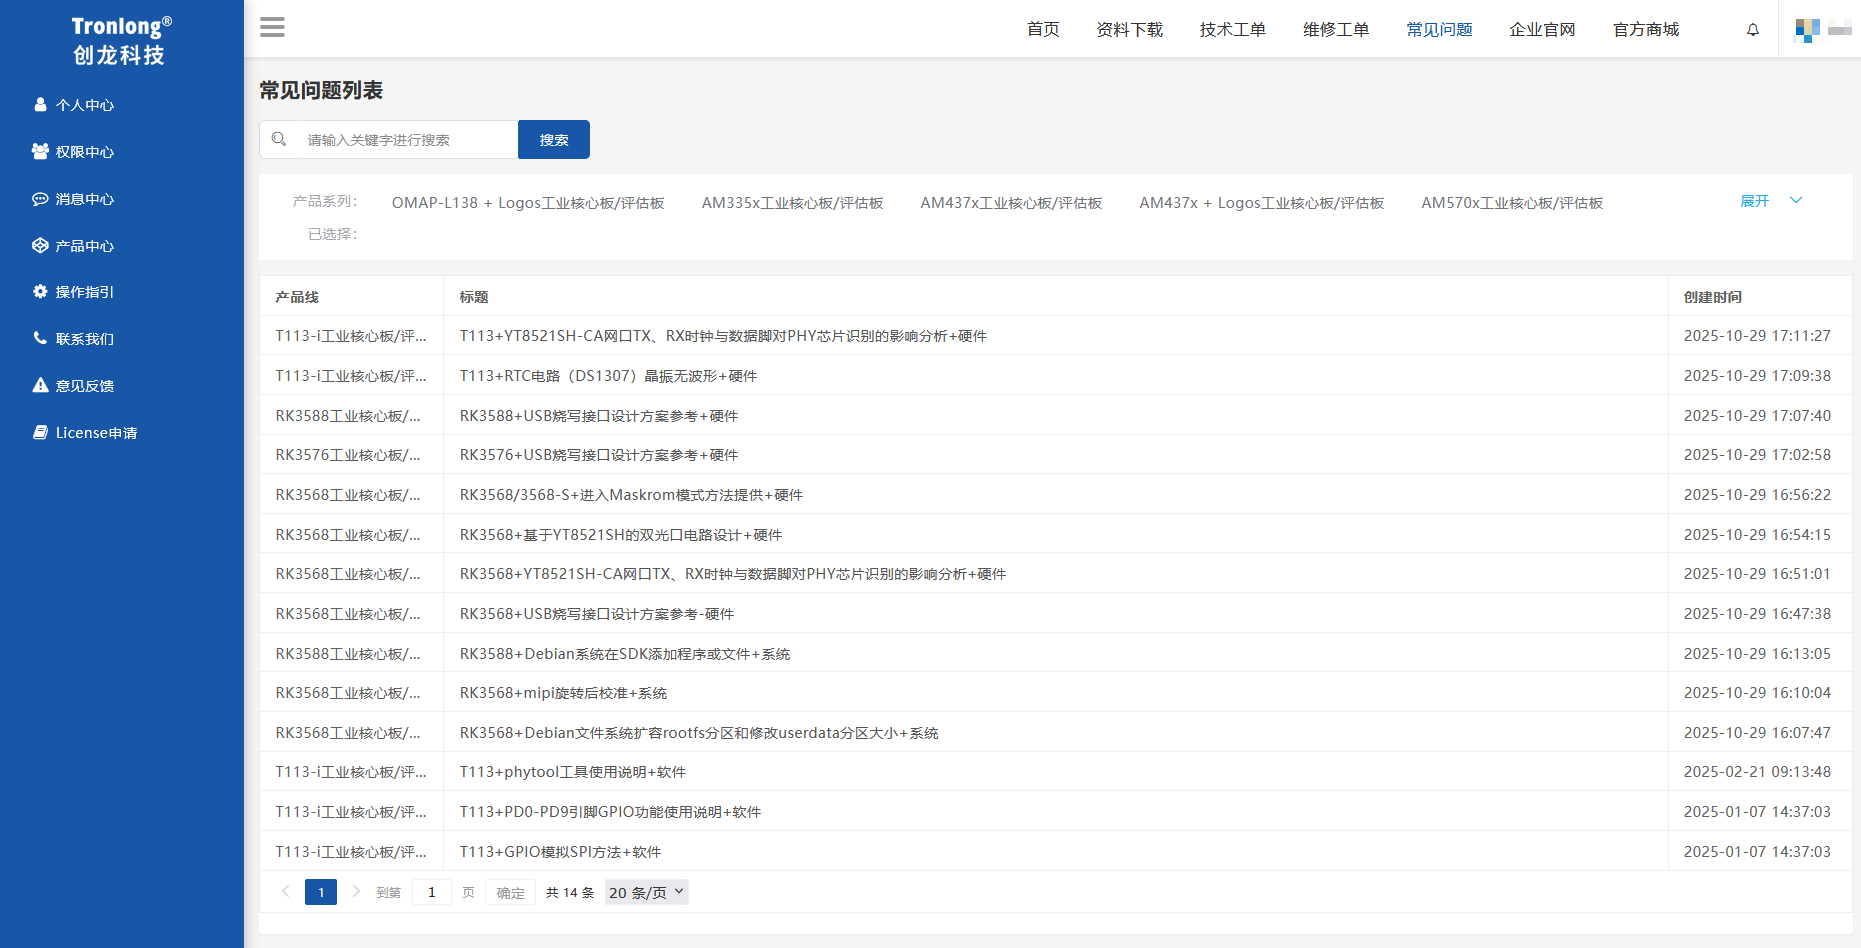Screen dimensions: 1861x948
Task: Go to previous page arrow
Action: [286, 891]
